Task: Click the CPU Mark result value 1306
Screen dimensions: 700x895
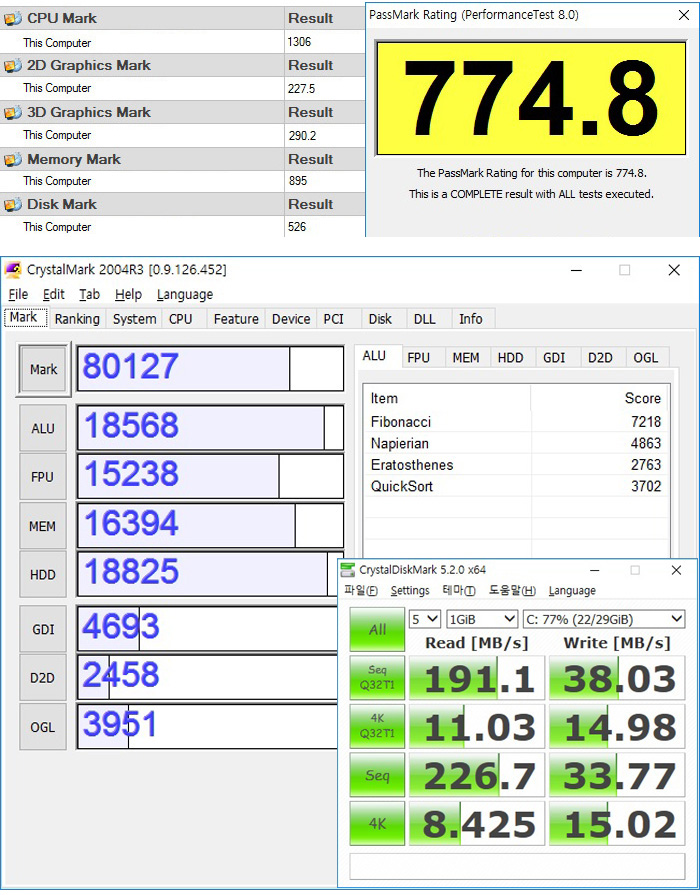Action: pos(299,42)
